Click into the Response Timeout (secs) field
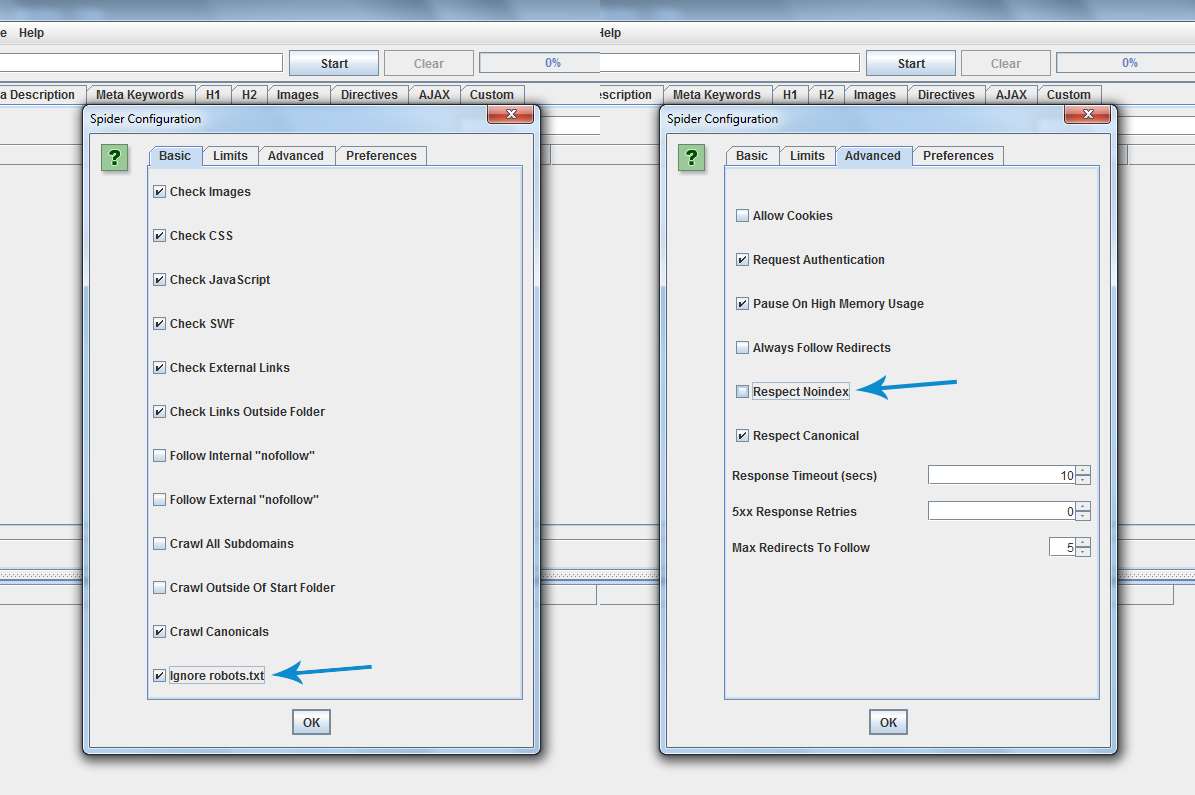The image size is (1195, 795). 1000,476
